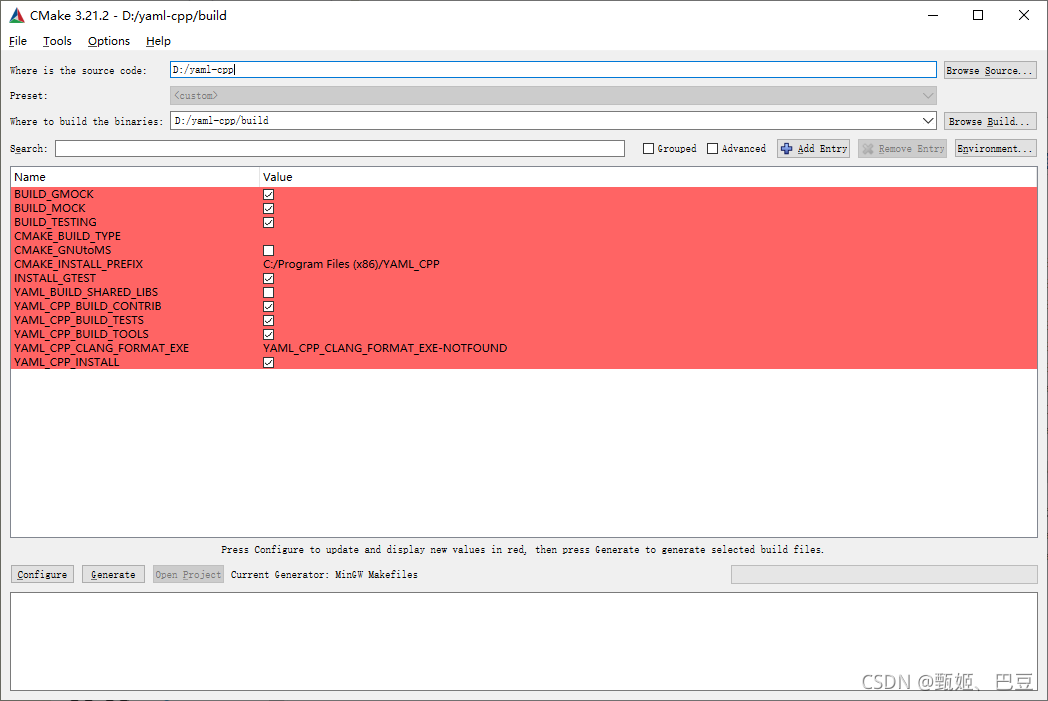Open the Preset dropdown
Screen dimensions: 1048x701
click(x=930, y=95)
